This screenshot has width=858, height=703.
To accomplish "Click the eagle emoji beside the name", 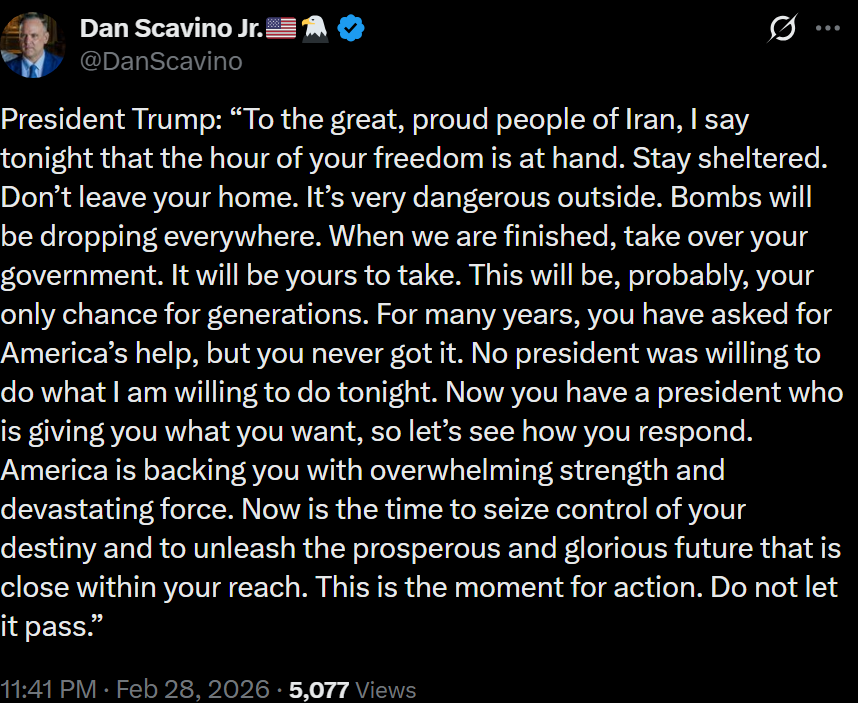I will pos(316,29).
